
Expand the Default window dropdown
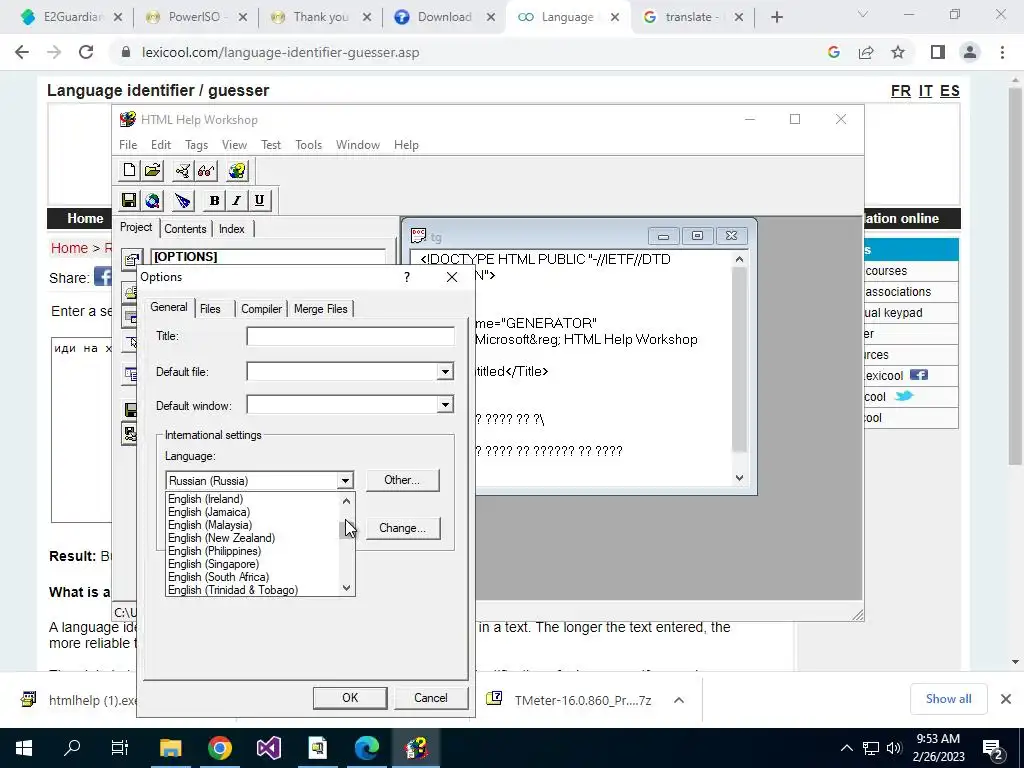[x=445, y=405]
